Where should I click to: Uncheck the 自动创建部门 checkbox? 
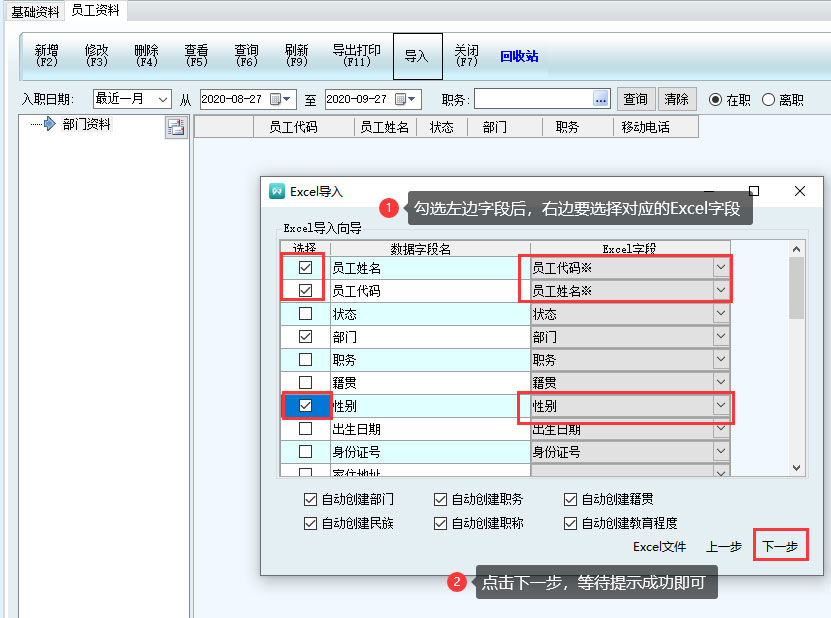pyautogui.click(x=310, y=499)
